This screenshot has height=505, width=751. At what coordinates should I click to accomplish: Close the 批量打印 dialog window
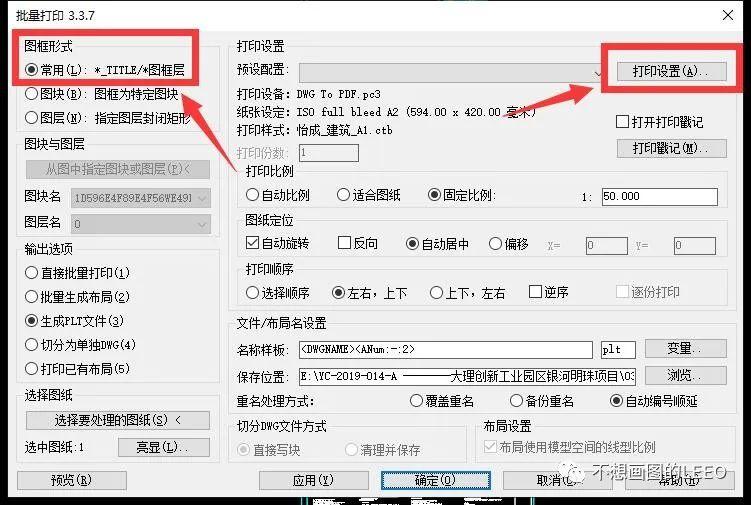pos(728,15)
